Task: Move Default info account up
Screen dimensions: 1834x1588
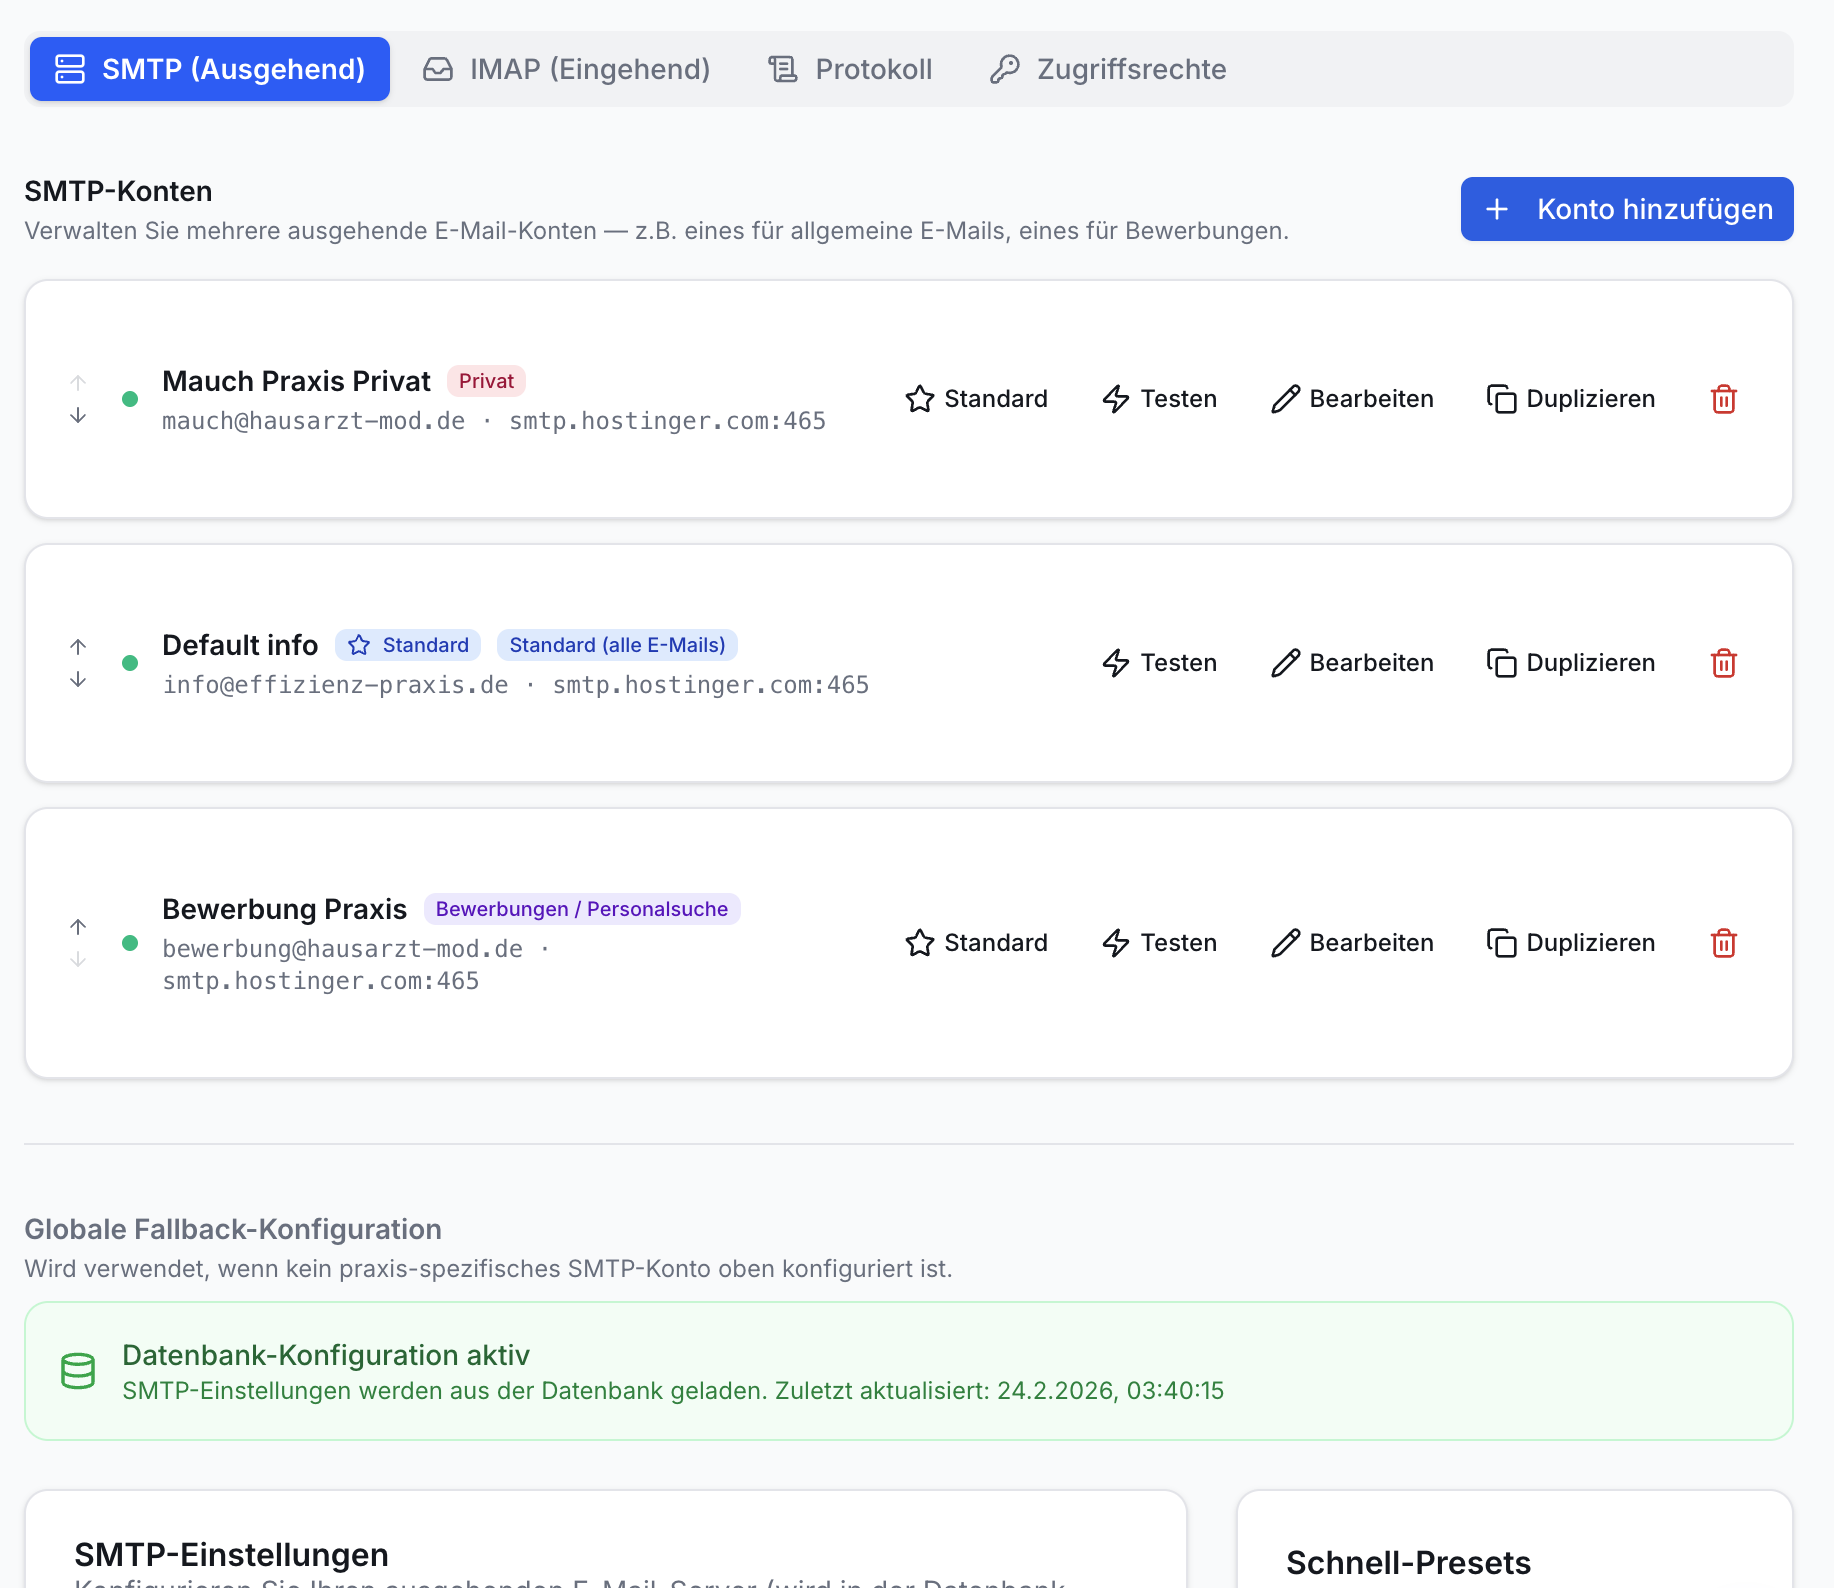Action: (x=78, y=647)
